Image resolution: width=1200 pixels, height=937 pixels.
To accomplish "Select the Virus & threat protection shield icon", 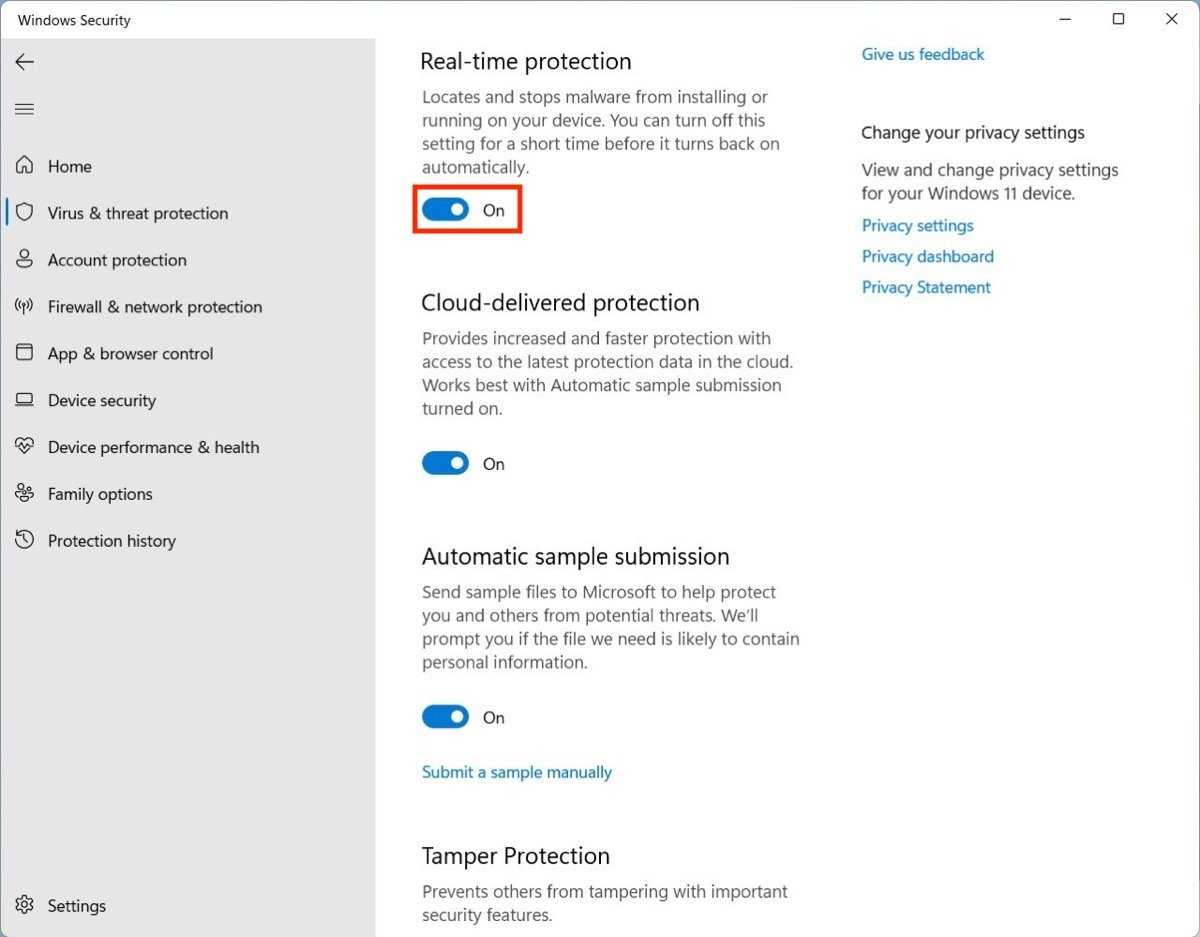I will click(25, 213).
